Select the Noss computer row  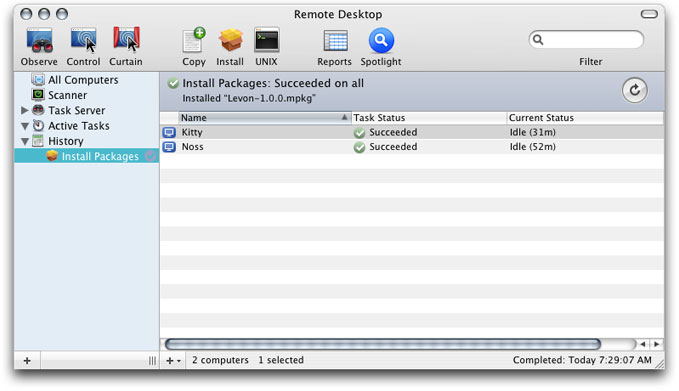[x=411, y=147]
